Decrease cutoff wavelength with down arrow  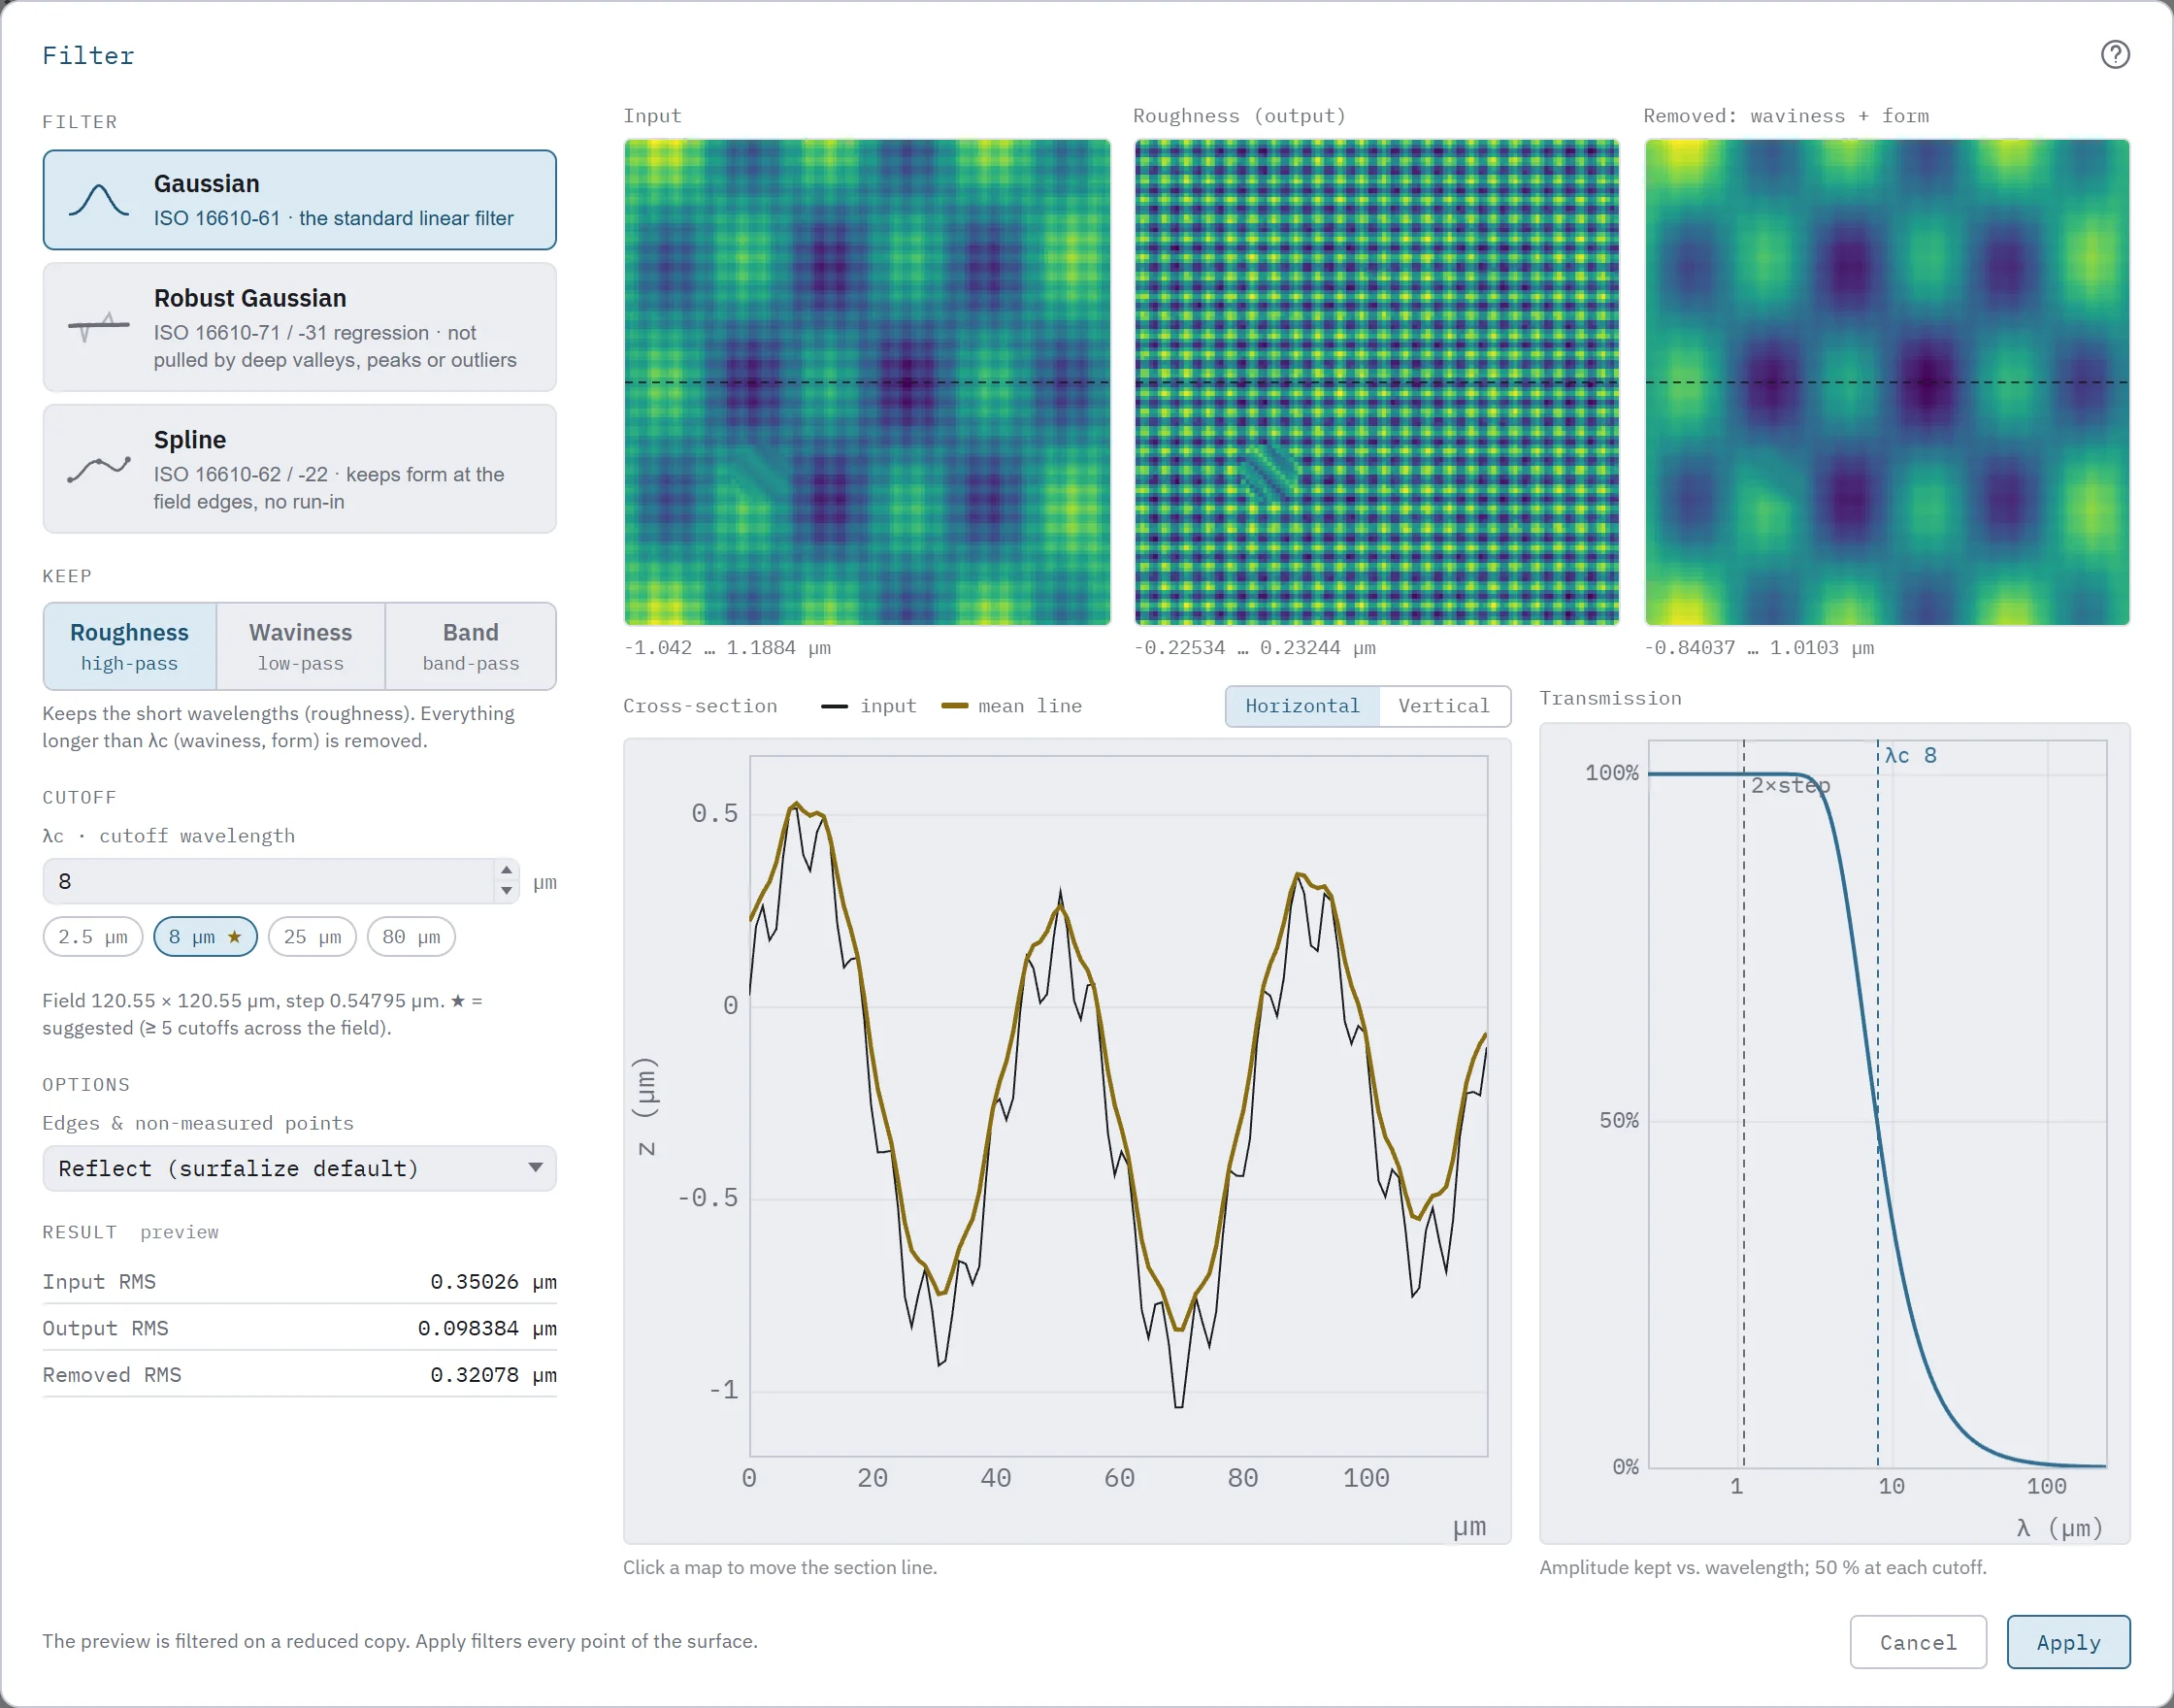[x=507, y=891]
